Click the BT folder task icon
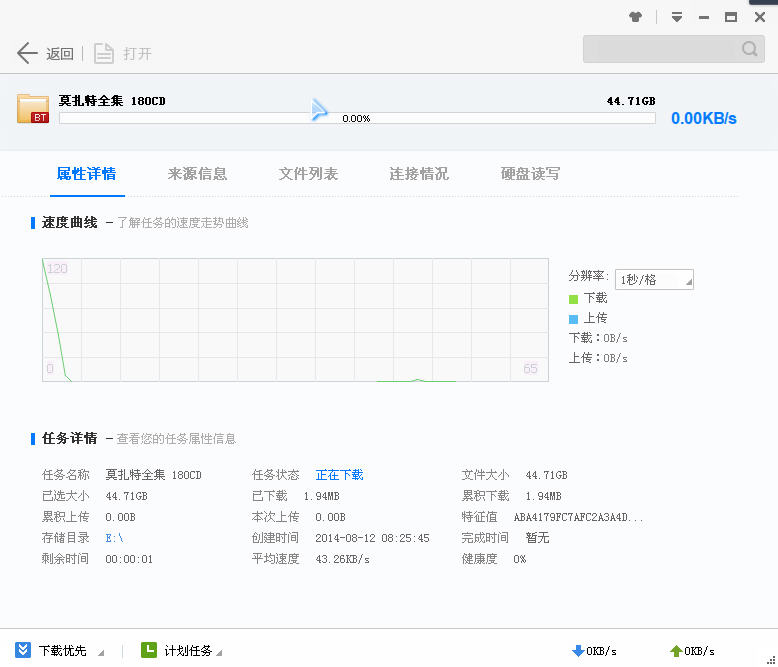This screenshot has width=778, height=667. point(33,108)
